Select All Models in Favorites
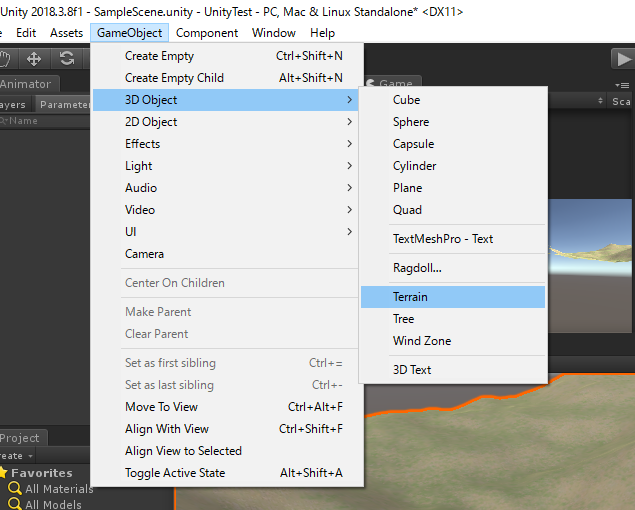Screen dimensions: 635x510 [x=53, y=504]
